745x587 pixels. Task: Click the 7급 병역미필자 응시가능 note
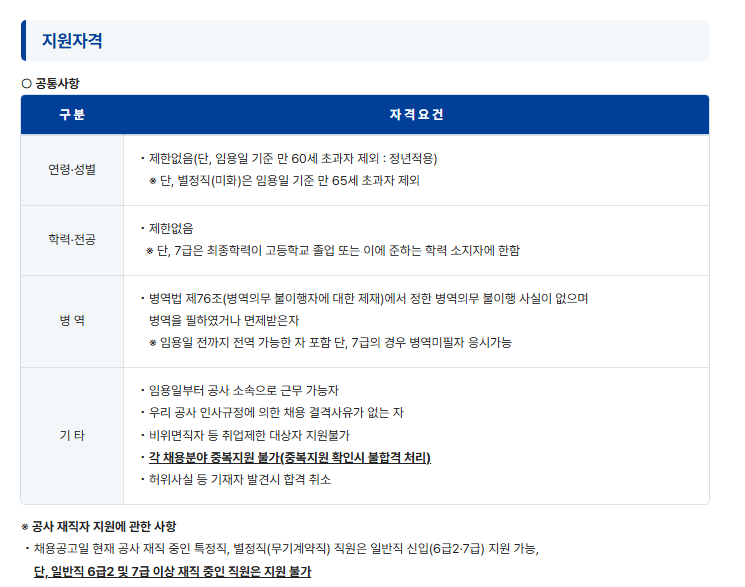[x=330, y=343]
